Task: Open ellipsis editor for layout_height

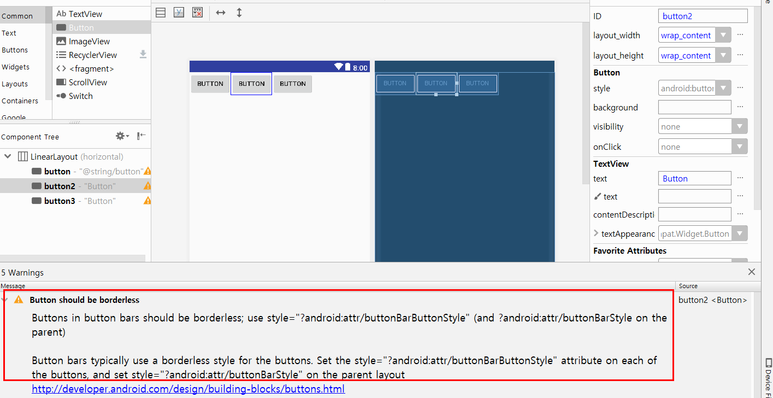Action: click(x=740, y=55)
